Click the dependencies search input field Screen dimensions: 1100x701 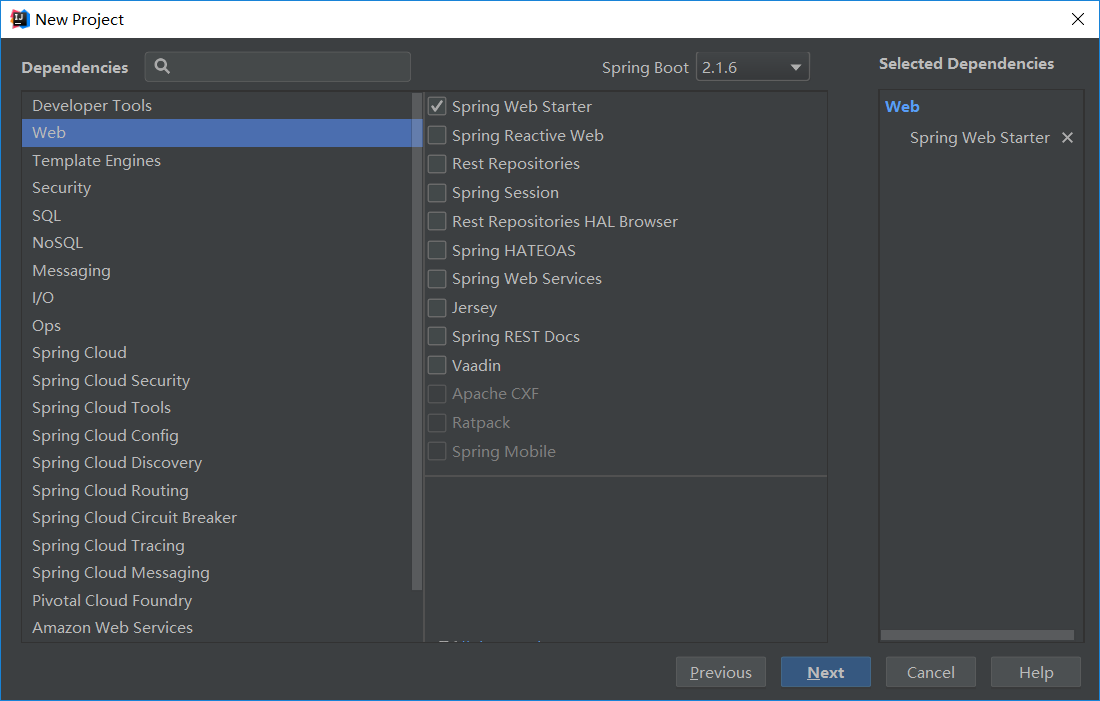point(278,67)
